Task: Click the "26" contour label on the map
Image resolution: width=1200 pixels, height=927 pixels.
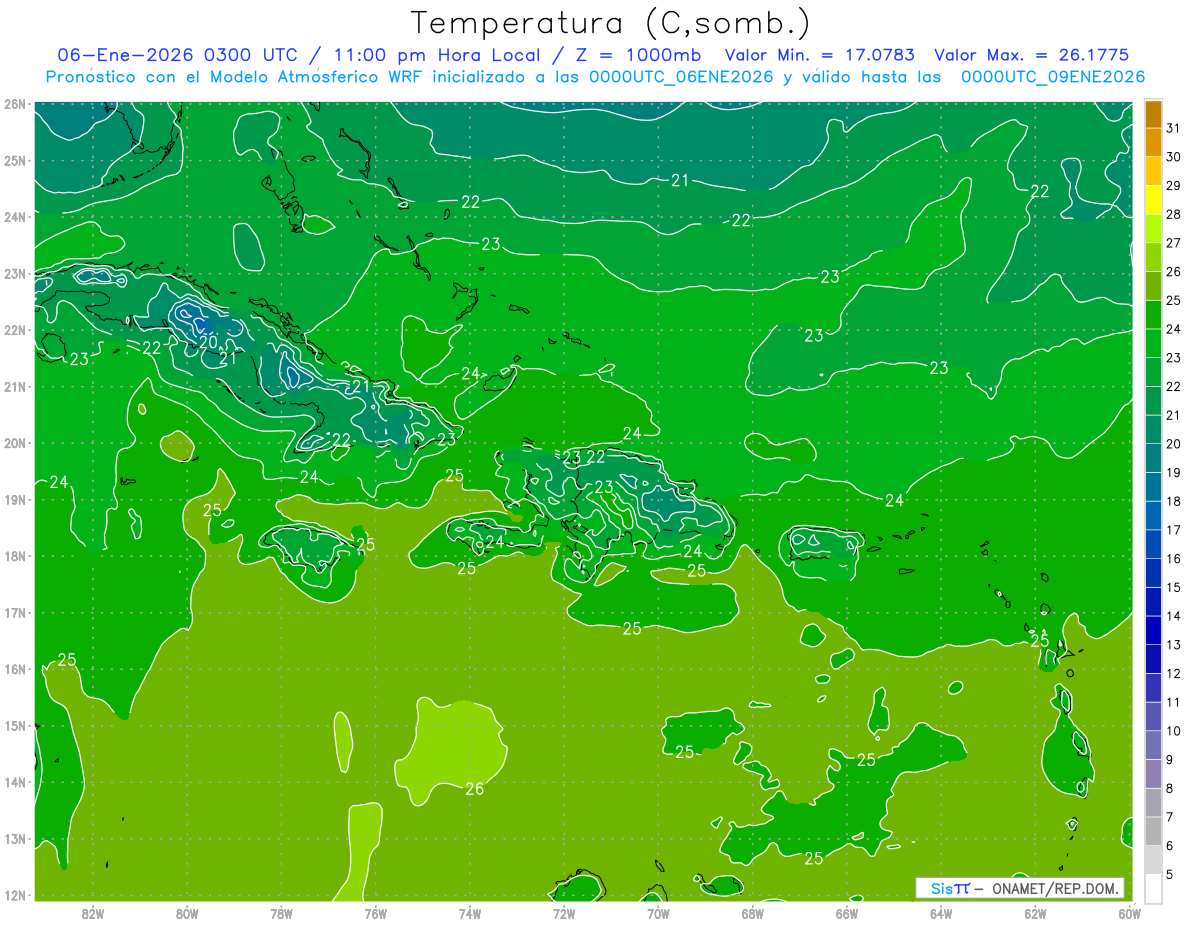Action: tap(474, 789)
